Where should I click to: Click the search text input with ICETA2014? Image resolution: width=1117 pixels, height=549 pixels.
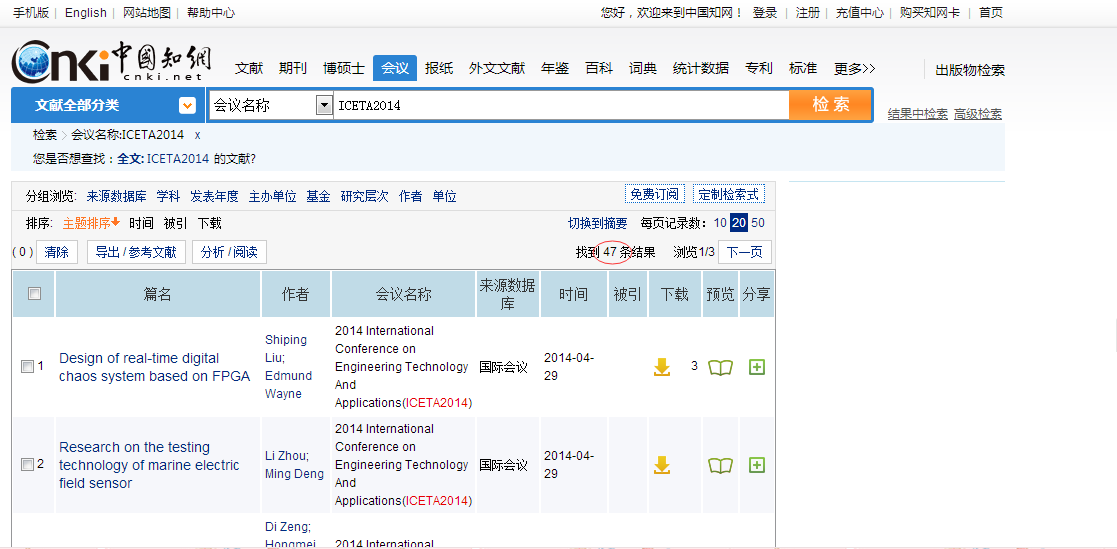561,105
